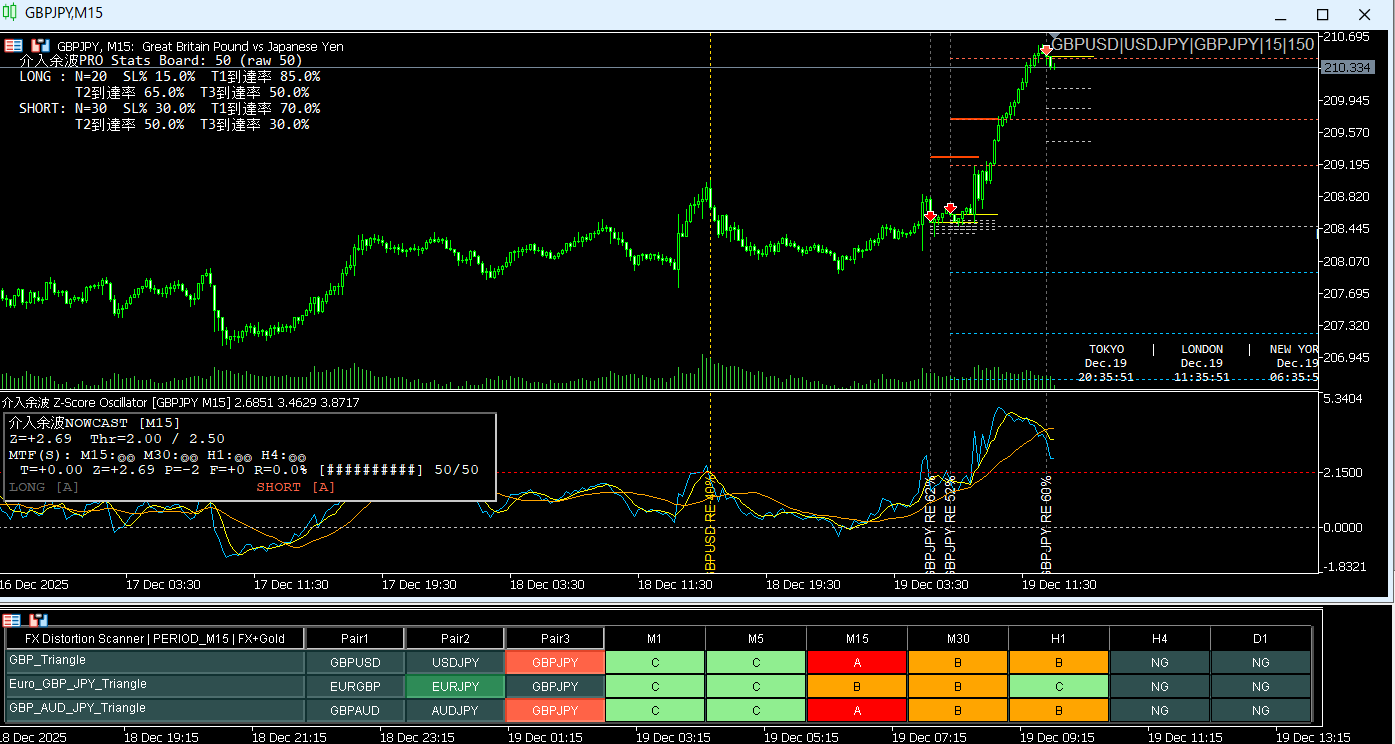The width and height of the screenshot is (1395, 744).
Task: Maximize the GBPJPY,M15 chart window
Action: point(1323,14)
